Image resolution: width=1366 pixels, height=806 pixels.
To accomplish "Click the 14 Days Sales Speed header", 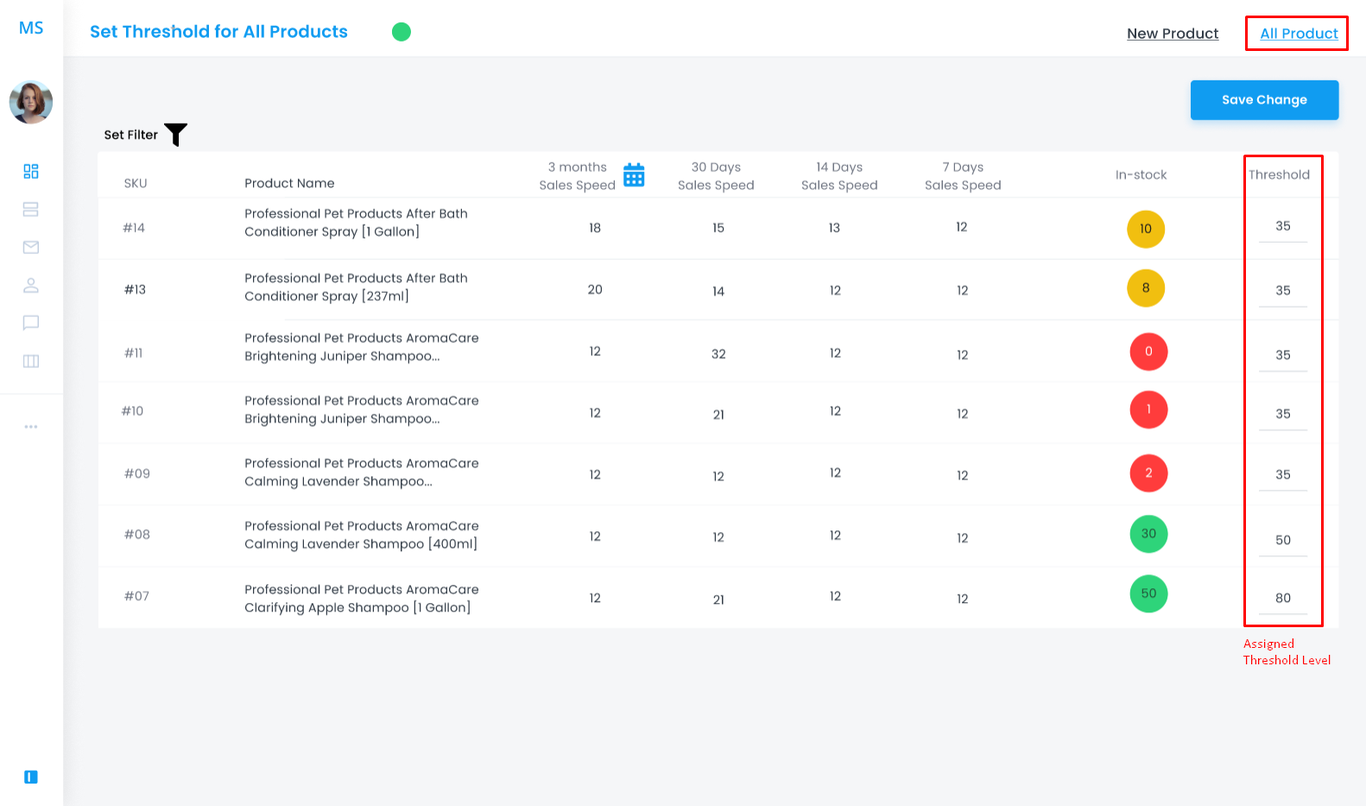I will click(839, 176).
